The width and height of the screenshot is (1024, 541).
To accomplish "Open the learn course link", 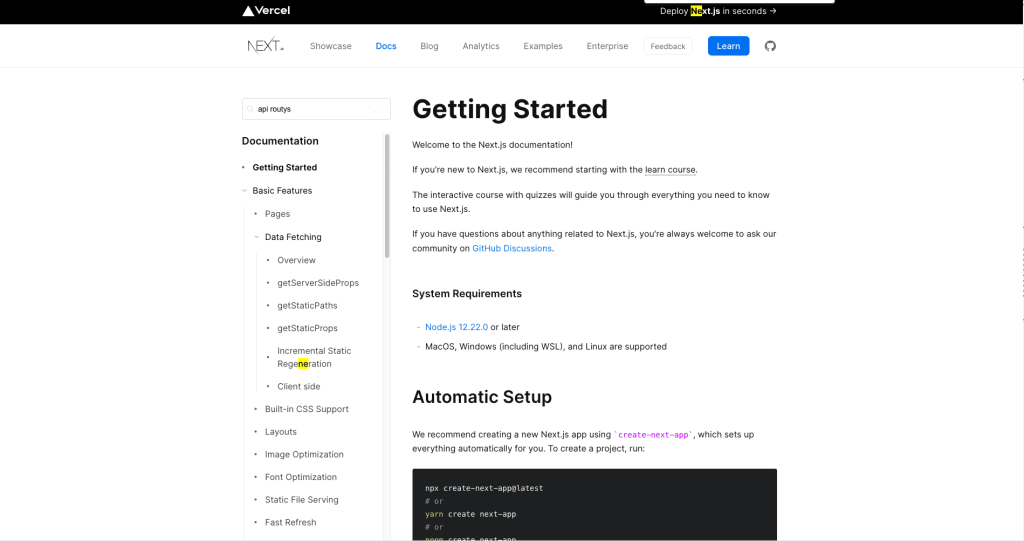I will pos(670,170).
